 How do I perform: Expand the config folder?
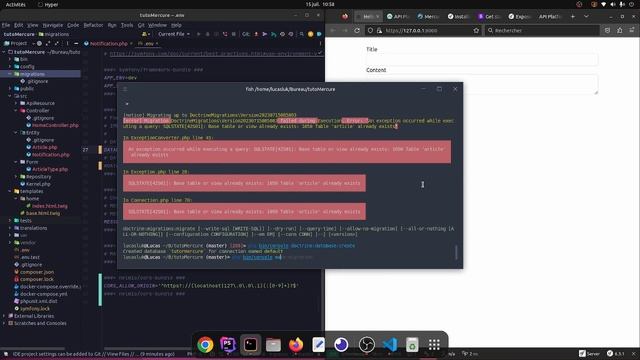(10, 67)
